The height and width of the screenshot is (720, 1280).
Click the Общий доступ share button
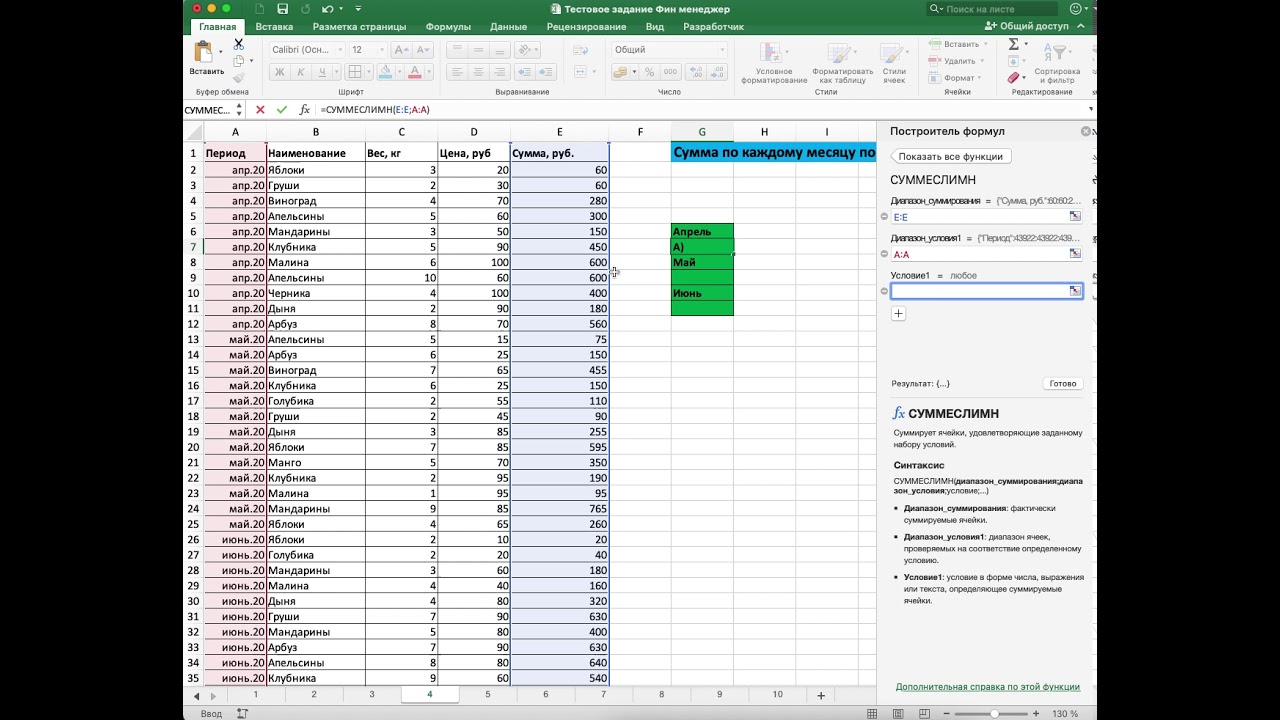(x=1027, y=27)
